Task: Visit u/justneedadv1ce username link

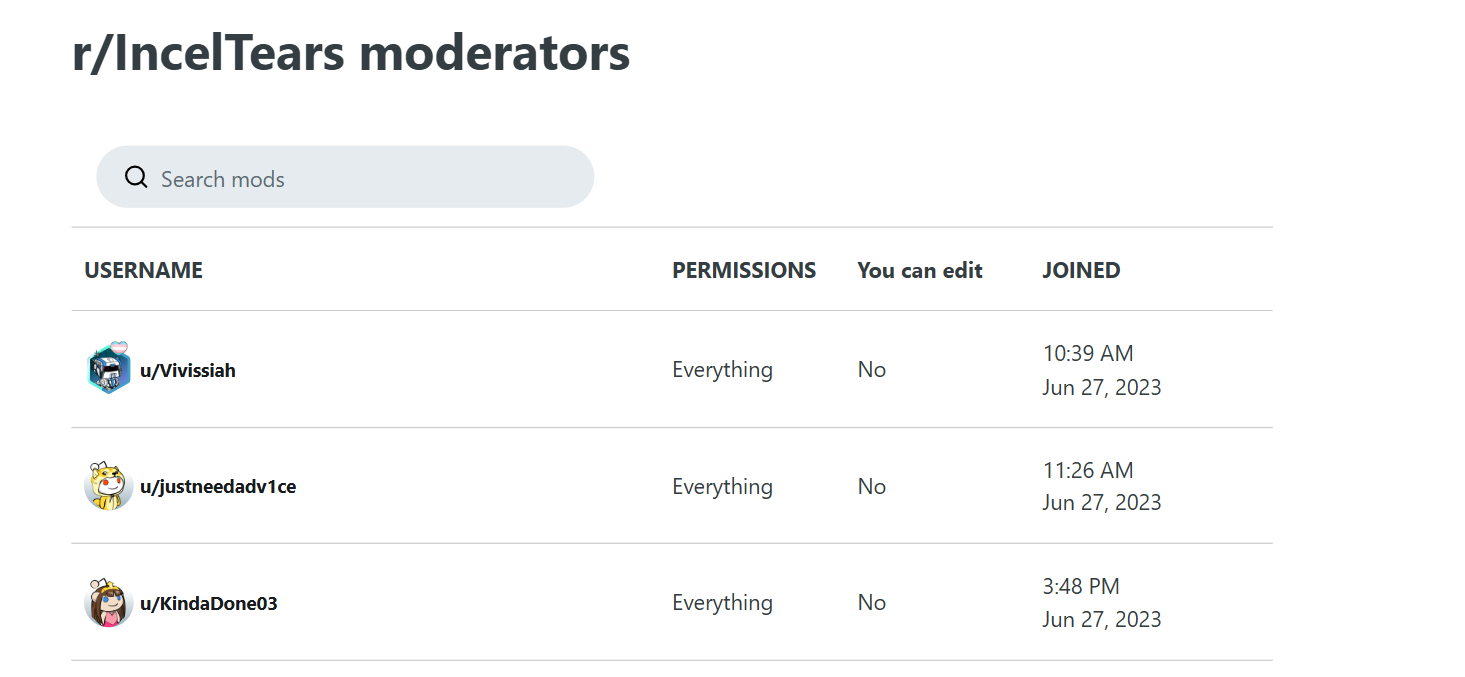Action: pos(218,487)
